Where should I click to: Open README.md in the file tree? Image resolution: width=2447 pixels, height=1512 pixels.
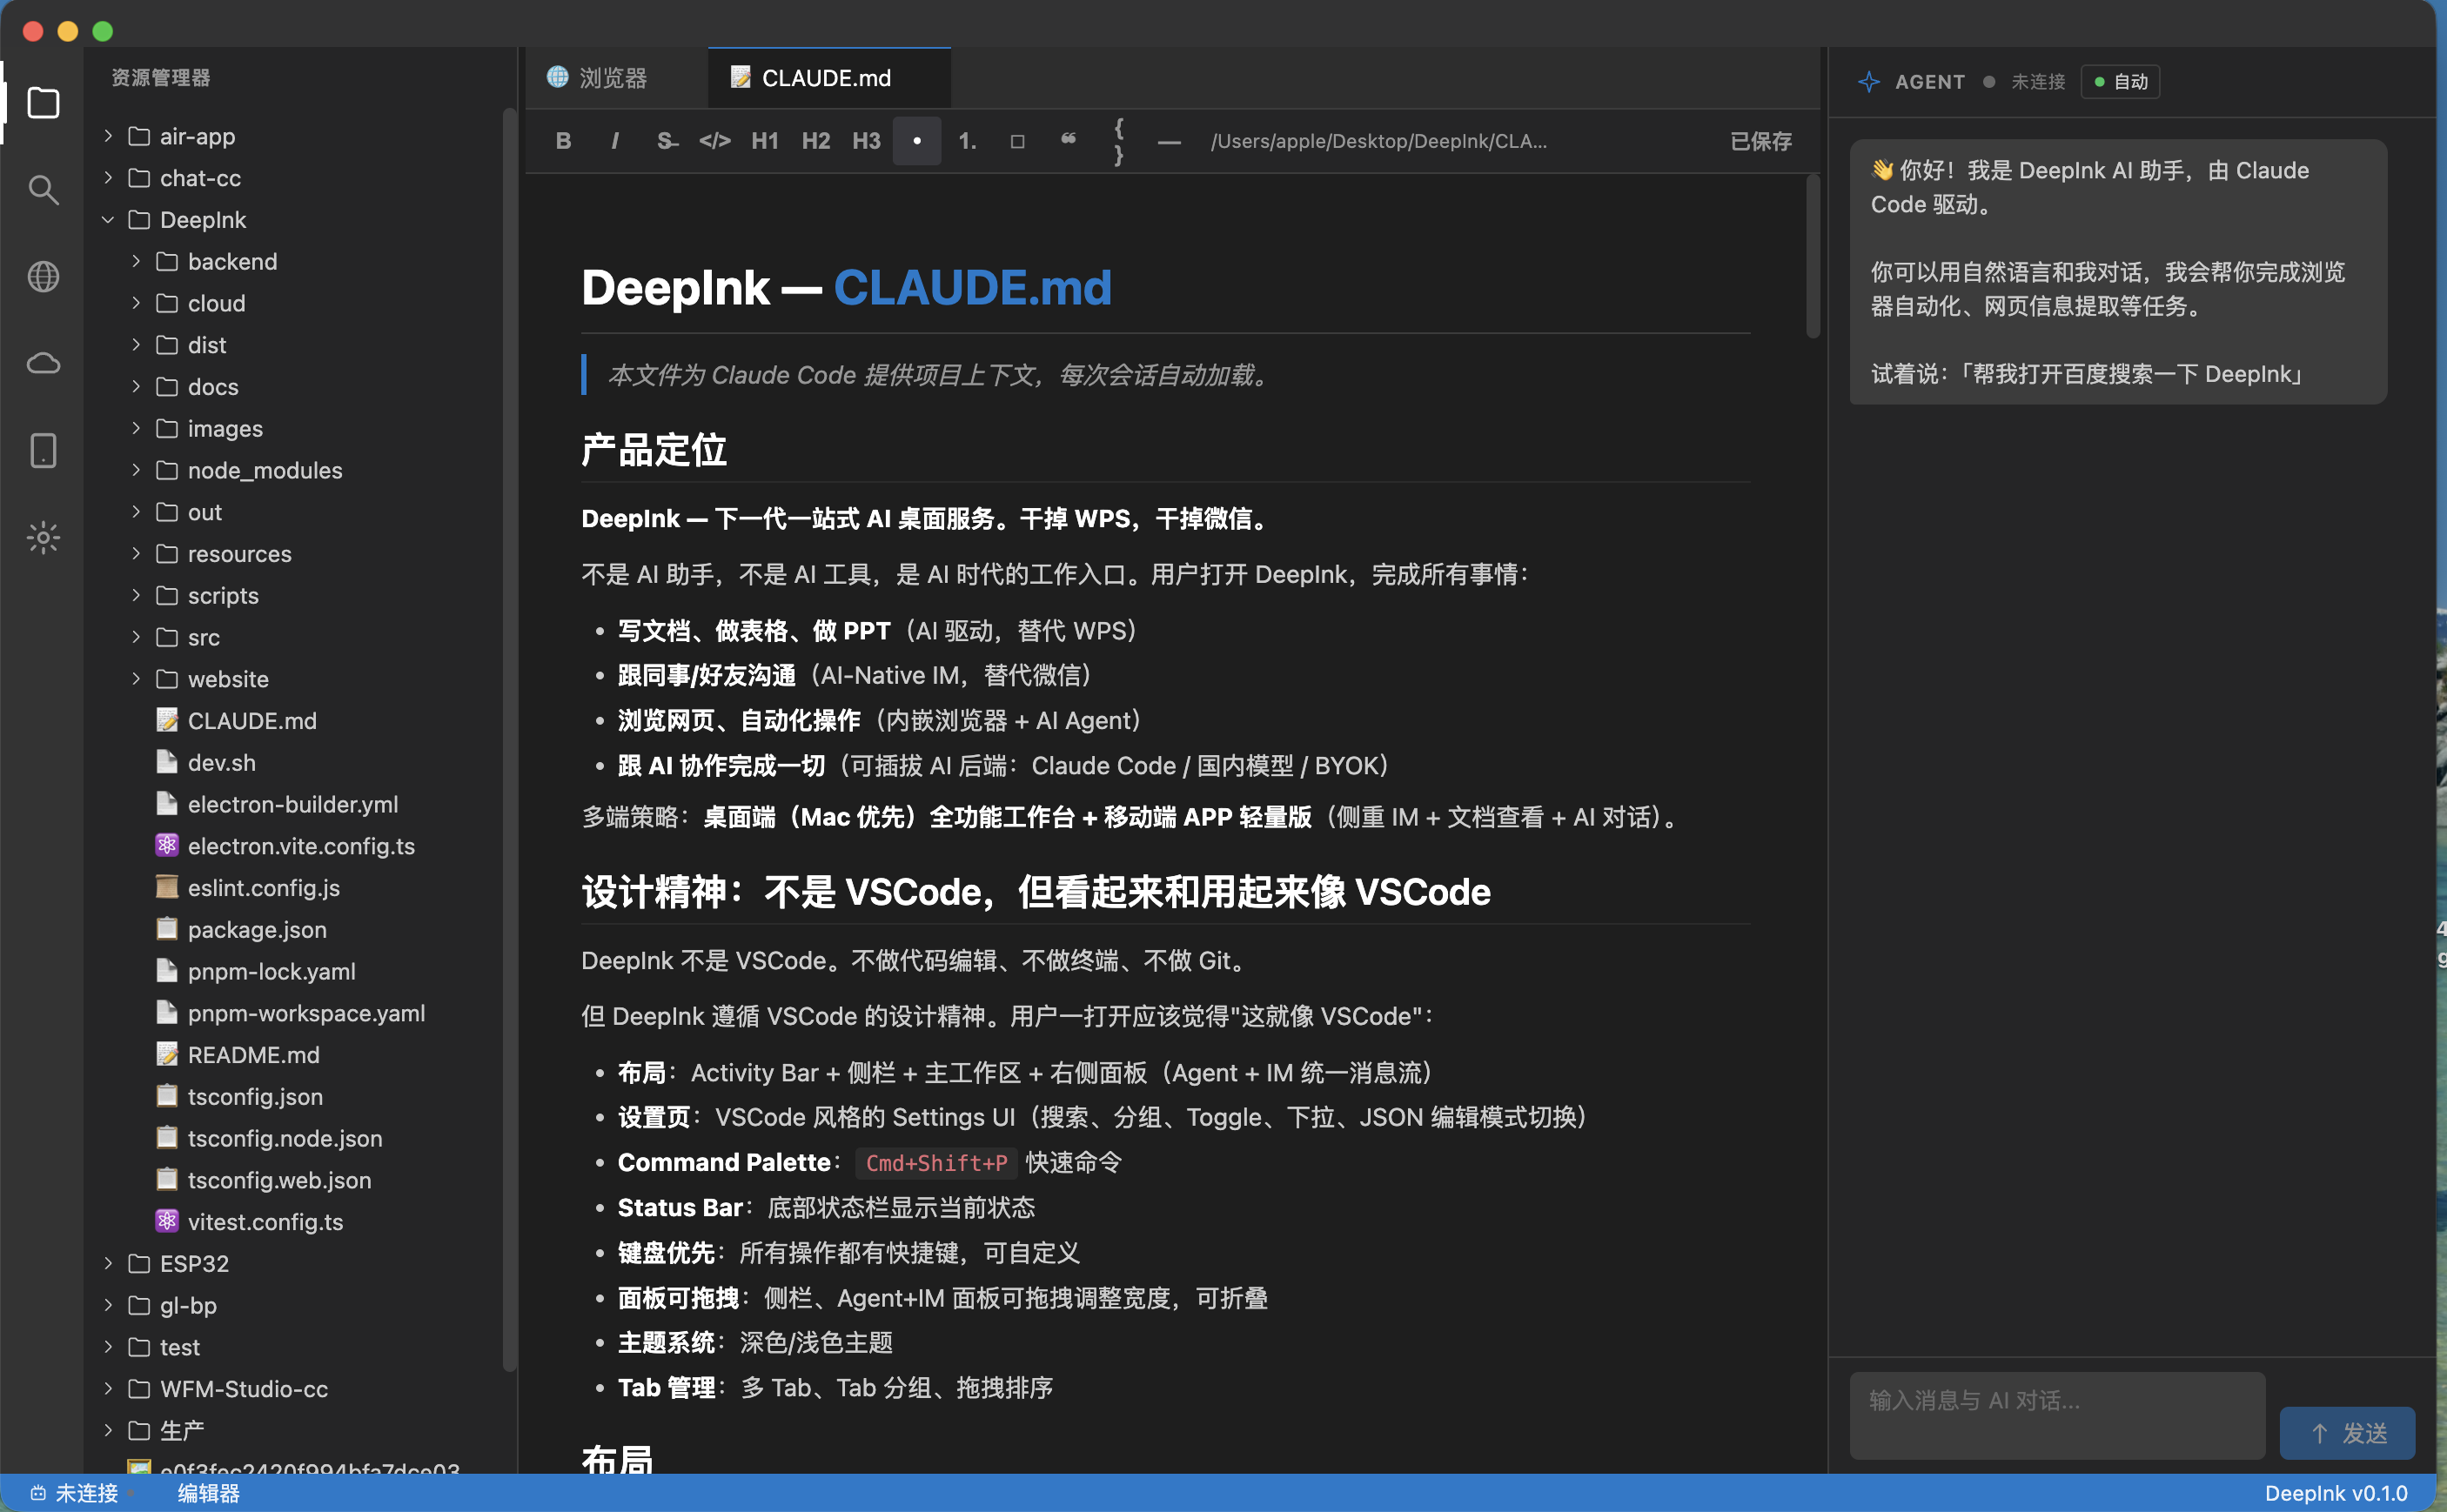coord(254,1054)
